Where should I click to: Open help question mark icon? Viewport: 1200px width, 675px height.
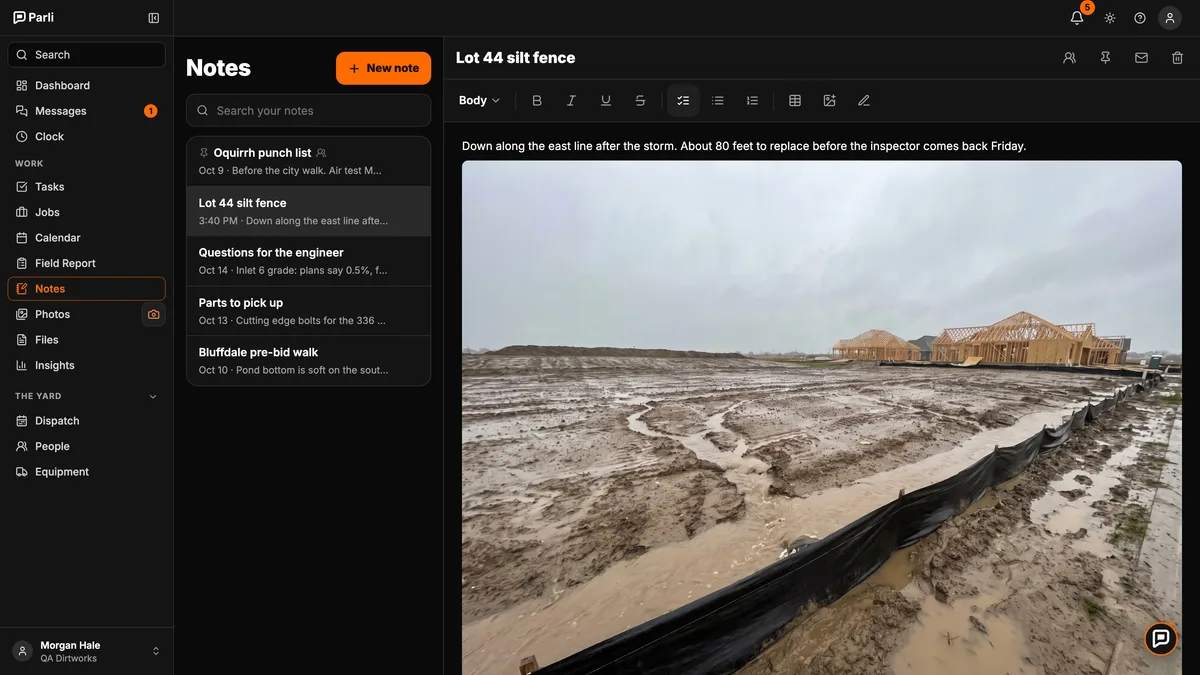(1140, 18)
